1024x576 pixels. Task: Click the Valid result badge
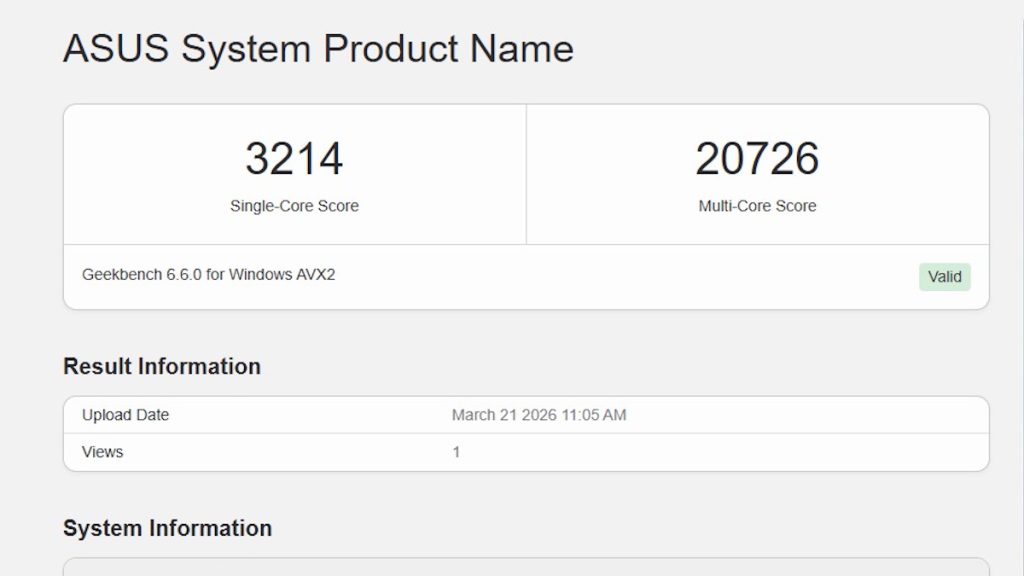[x=944, y=276]
